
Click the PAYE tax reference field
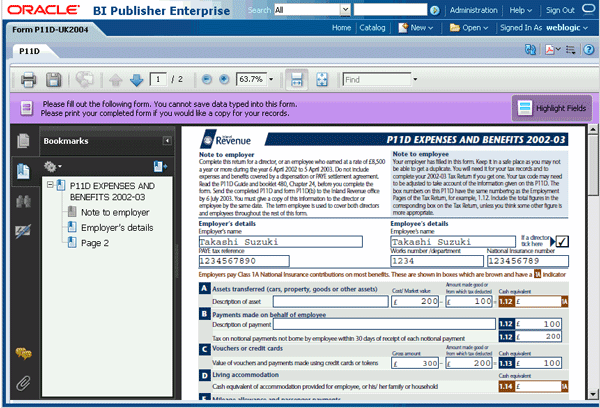pyautogui.click(x=244, y=261)
